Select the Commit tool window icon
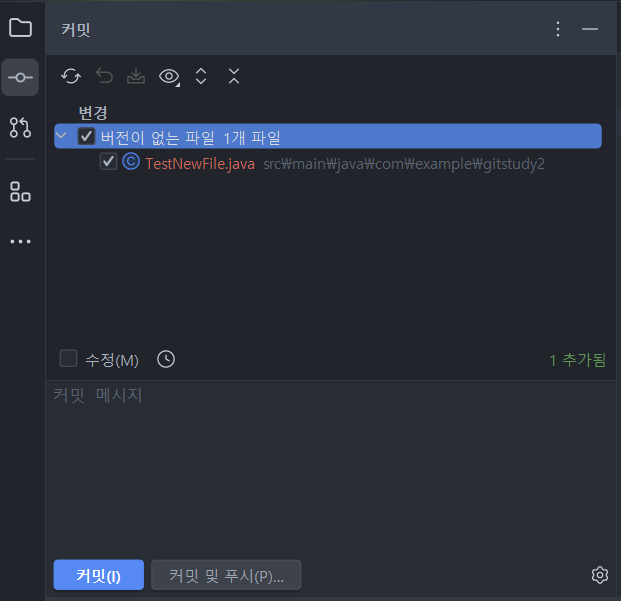The width and height of the screenshot is (621, 601). (20, 77)
